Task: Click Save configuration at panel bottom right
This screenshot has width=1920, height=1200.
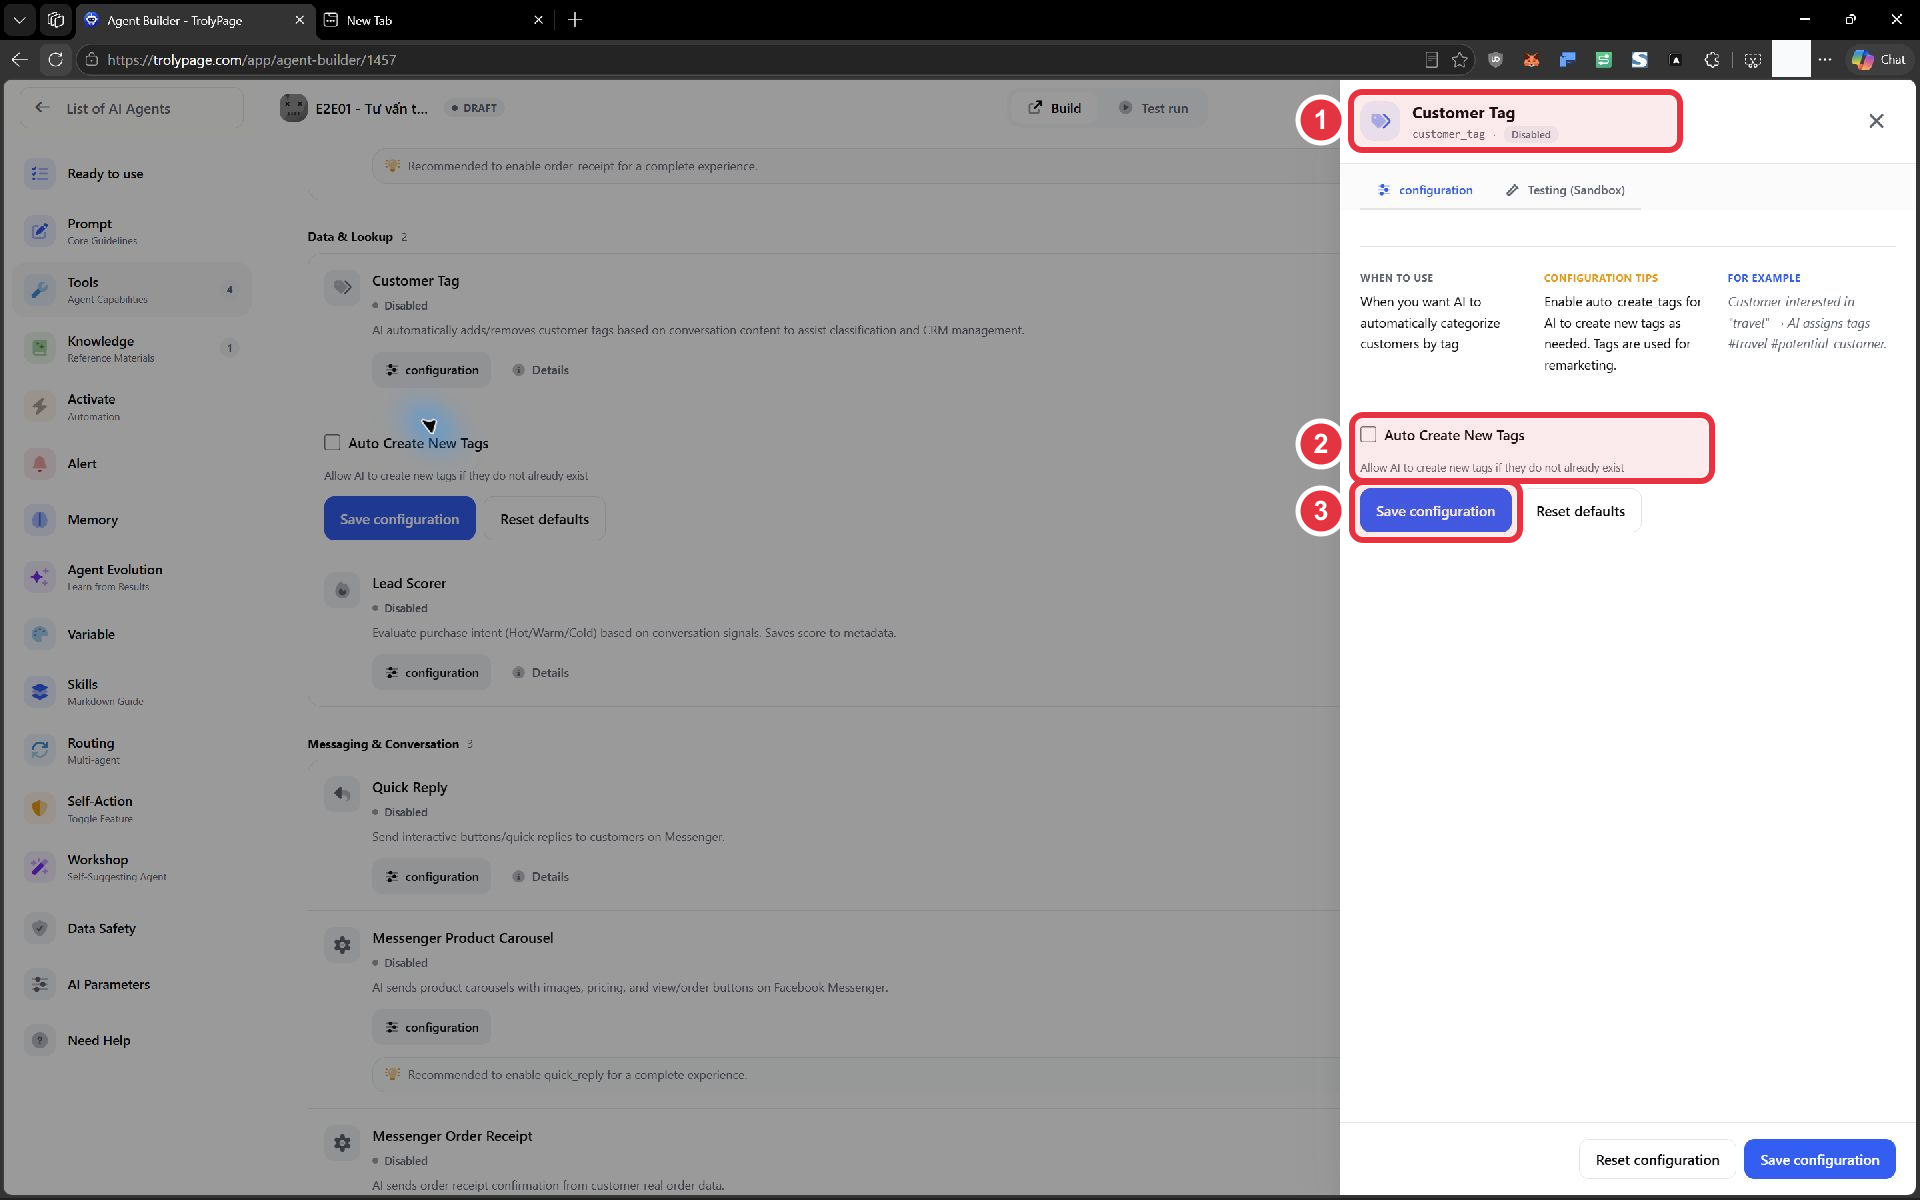Action: pyautogui.click(x=1819, y=1160)
